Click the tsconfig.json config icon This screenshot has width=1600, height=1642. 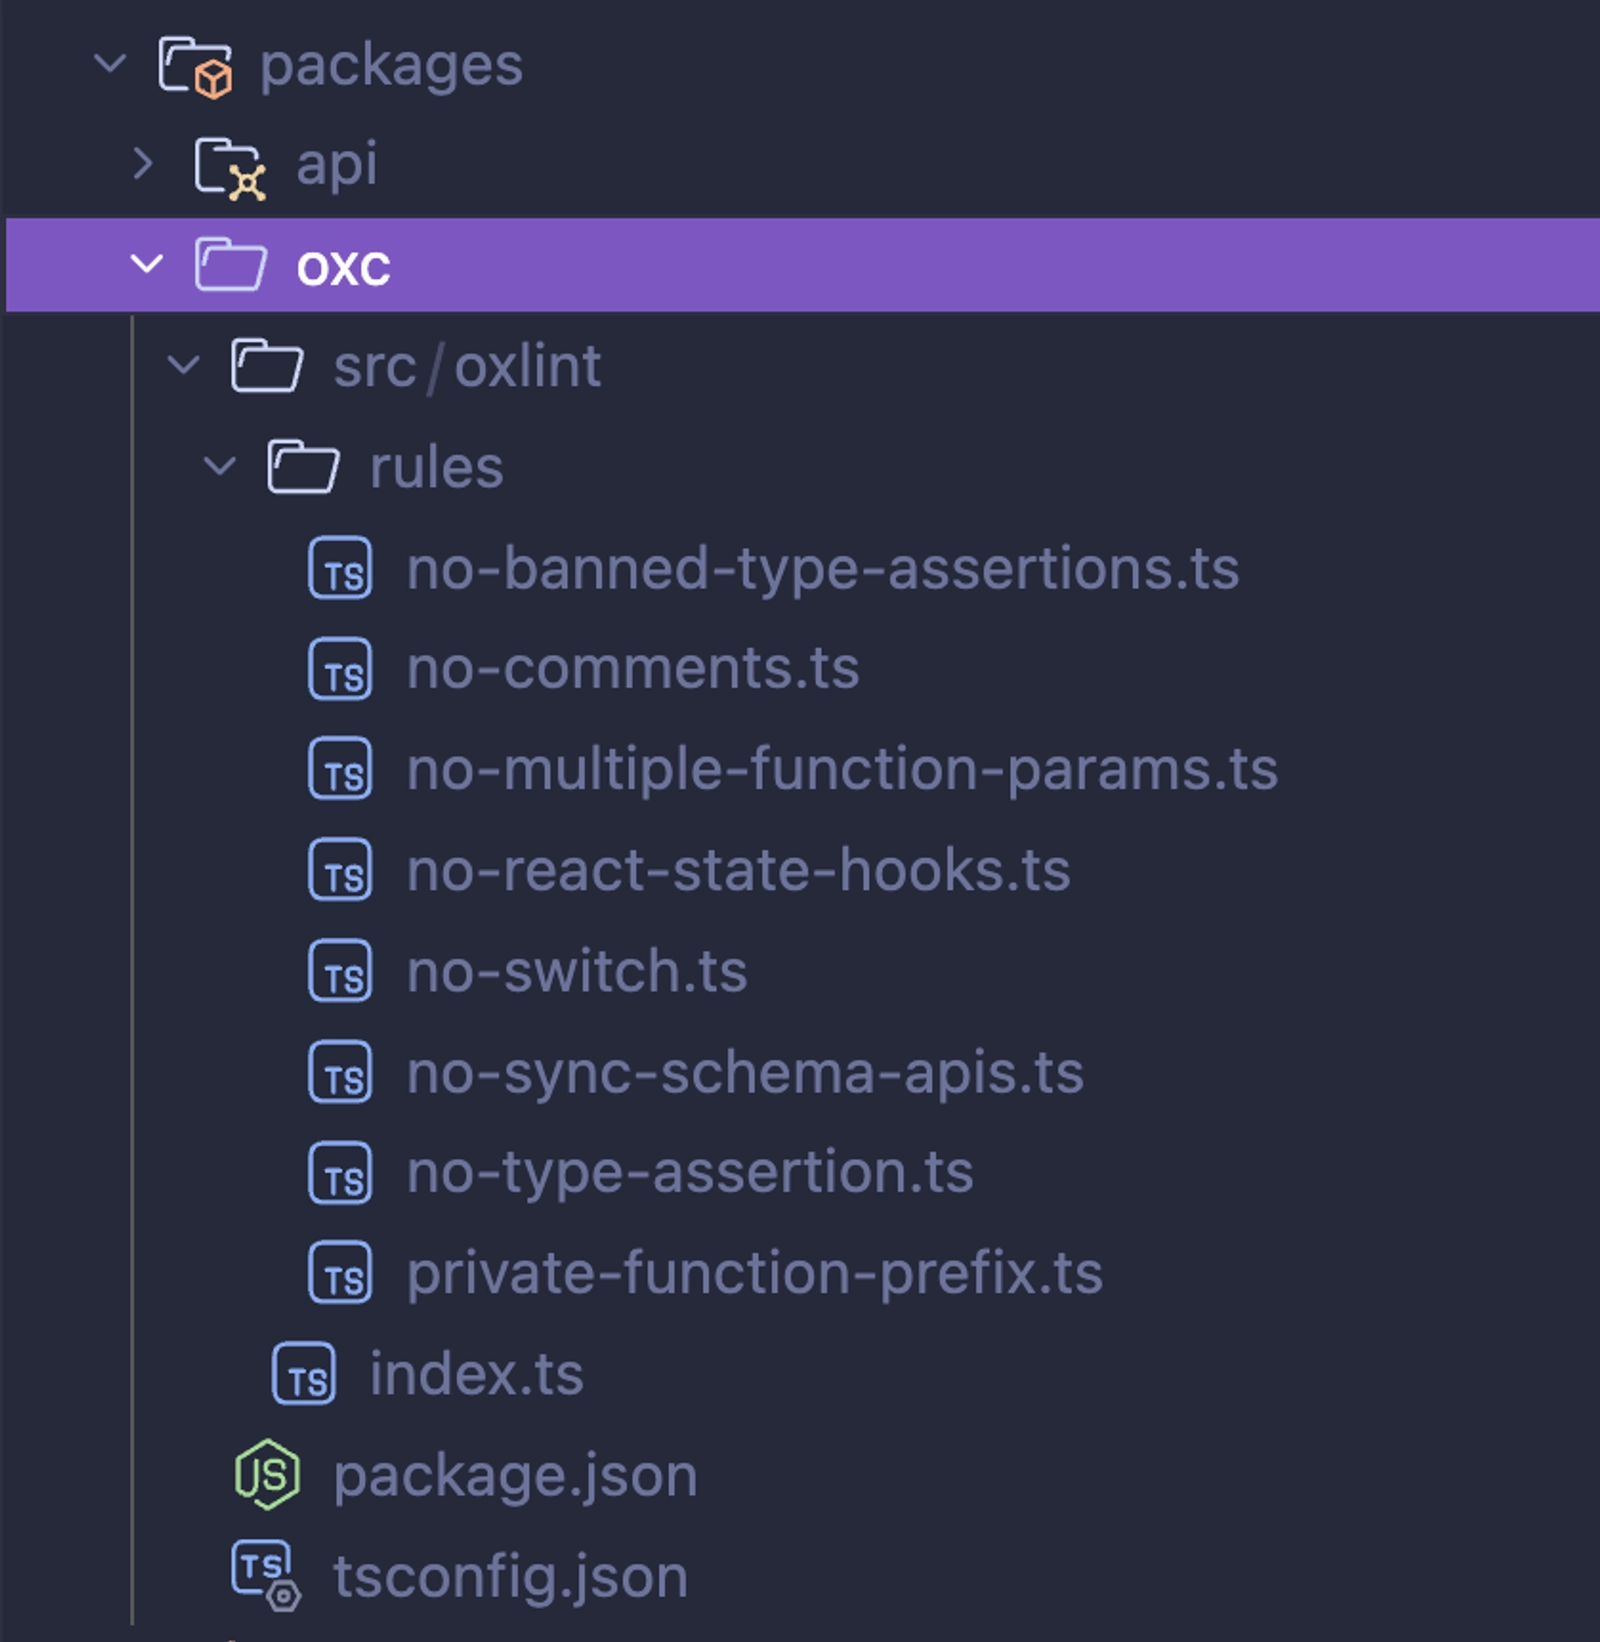[x=266, y=1575]
